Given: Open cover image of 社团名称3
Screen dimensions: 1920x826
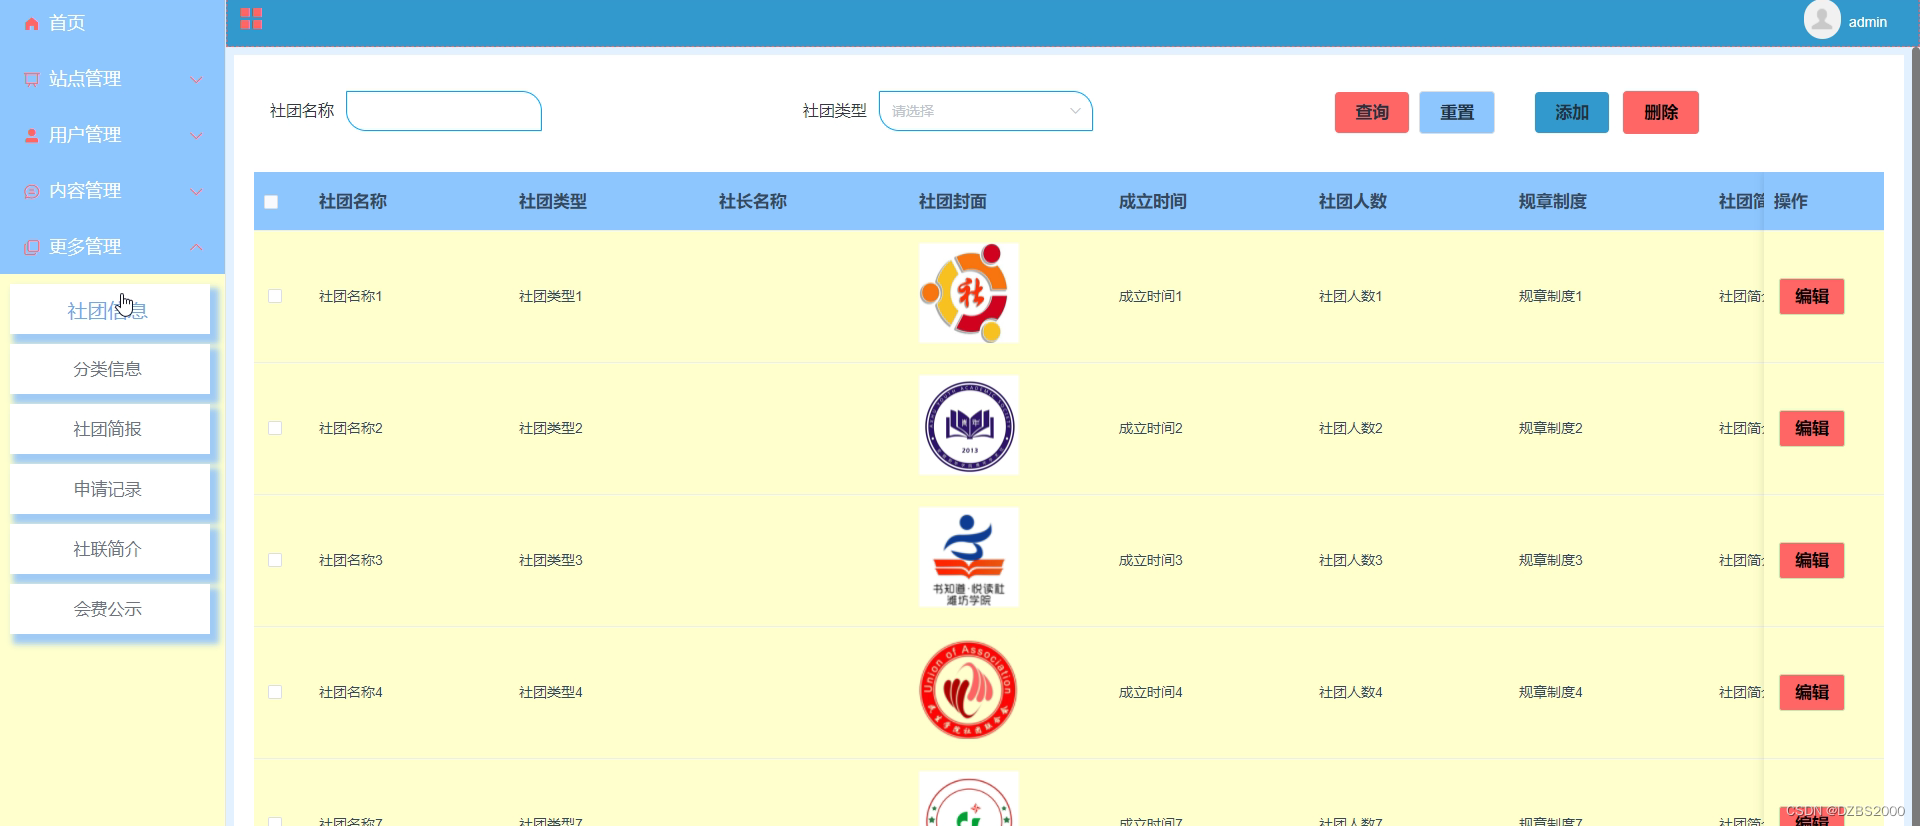Looking at the screenshot, I should [x=968, y=557].
